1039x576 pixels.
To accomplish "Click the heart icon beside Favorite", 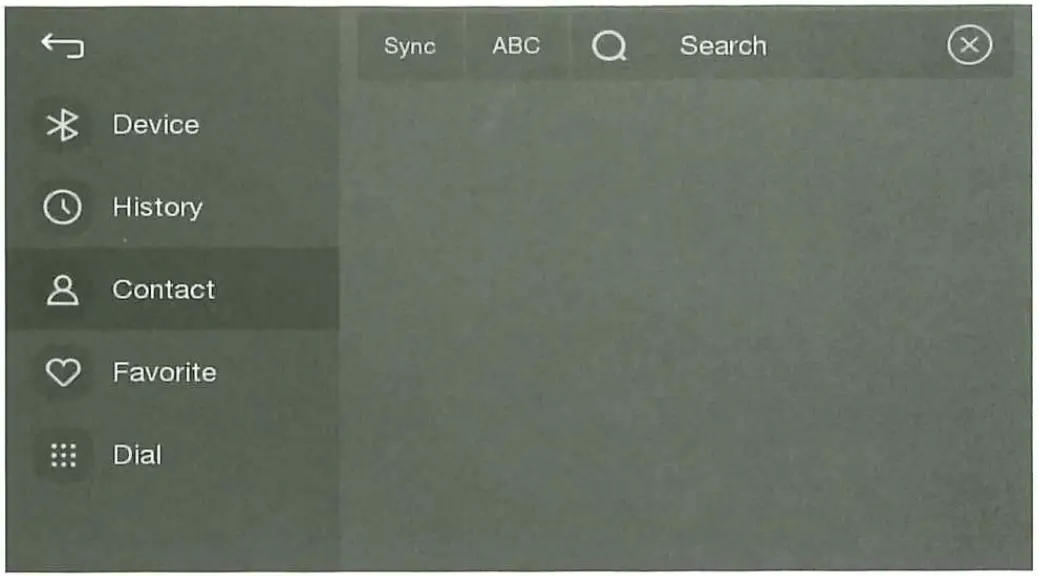I will tap(63, 372).
